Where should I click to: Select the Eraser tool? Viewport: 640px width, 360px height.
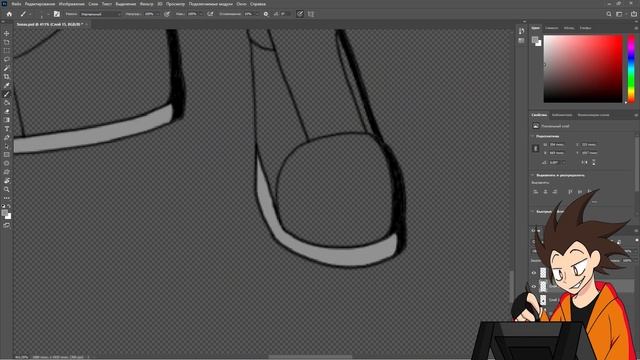7,111
